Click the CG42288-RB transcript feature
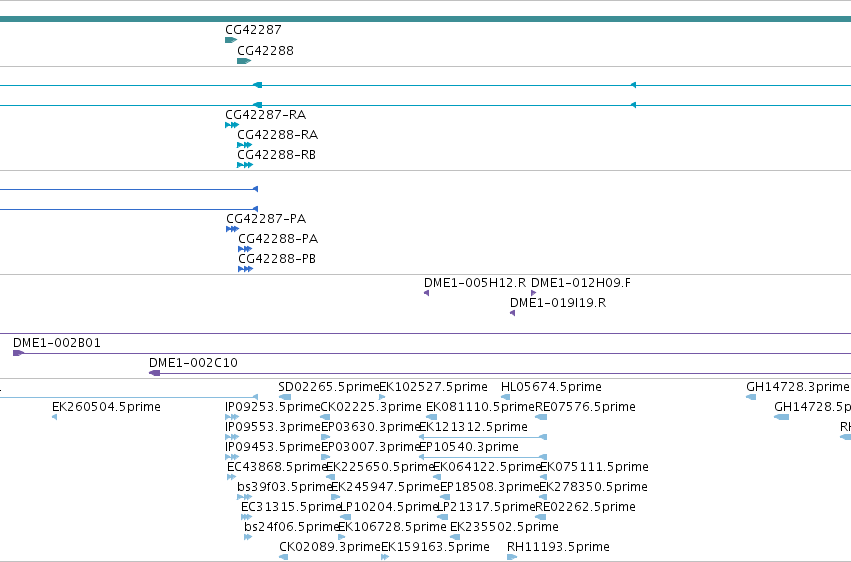This screenshot has height=562, width=851. coord(245,165)
